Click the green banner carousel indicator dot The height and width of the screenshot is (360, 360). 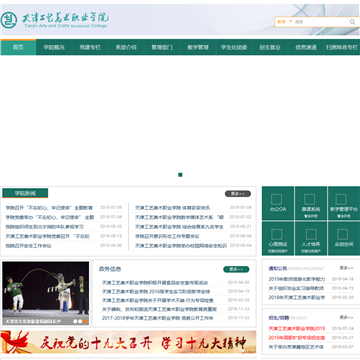pos(180,175)
